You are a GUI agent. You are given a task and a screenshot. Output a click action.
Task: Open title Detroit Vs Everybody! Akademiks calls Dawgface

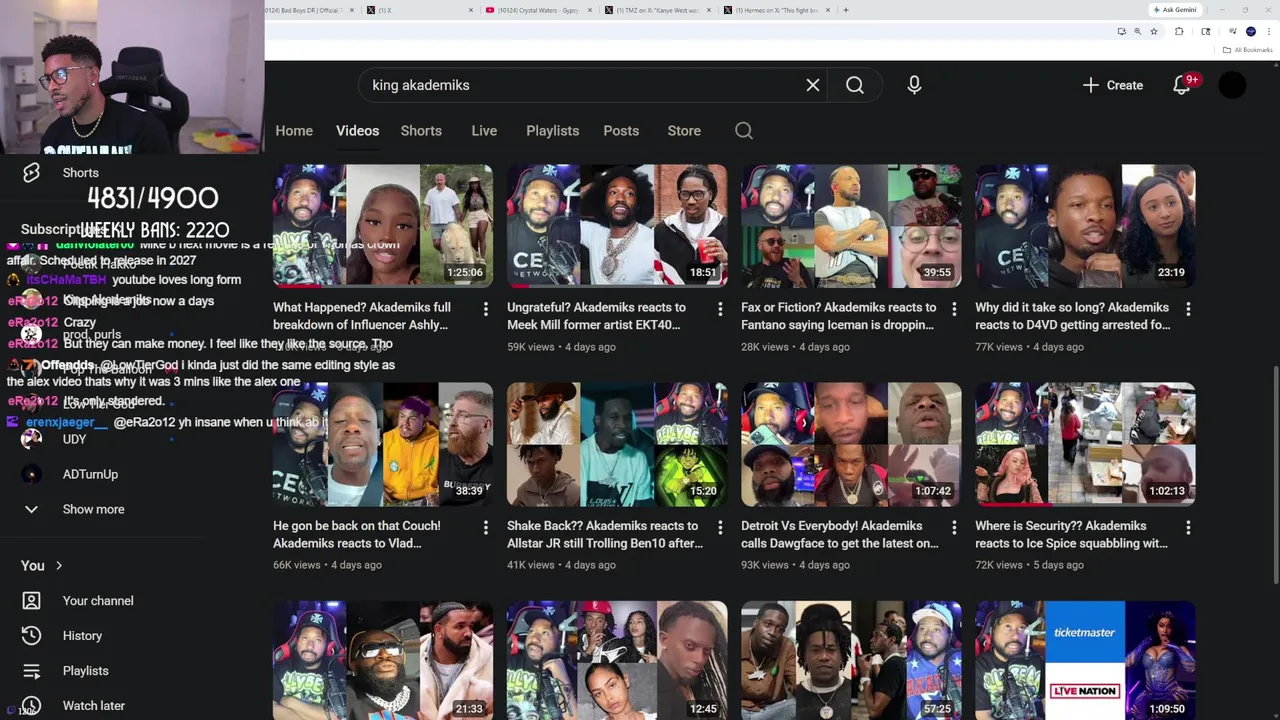pyautogui.click(x=839, y=534)
